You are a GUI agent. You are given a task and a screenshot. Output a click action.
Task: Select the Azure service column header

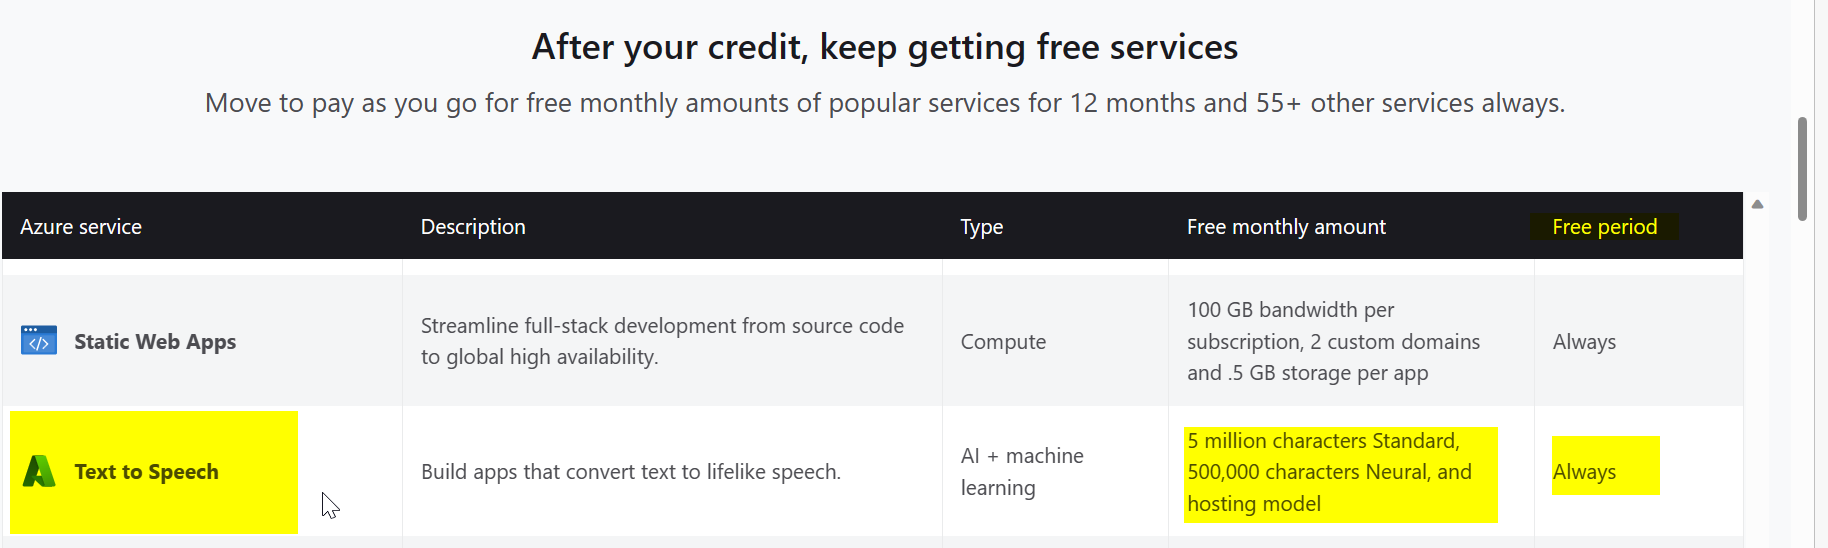[81, 227]
